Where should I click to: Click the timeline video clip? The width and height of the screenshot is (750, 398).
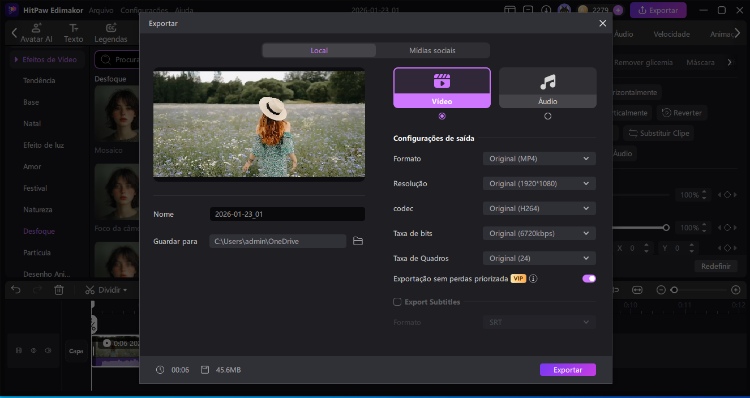115,351
